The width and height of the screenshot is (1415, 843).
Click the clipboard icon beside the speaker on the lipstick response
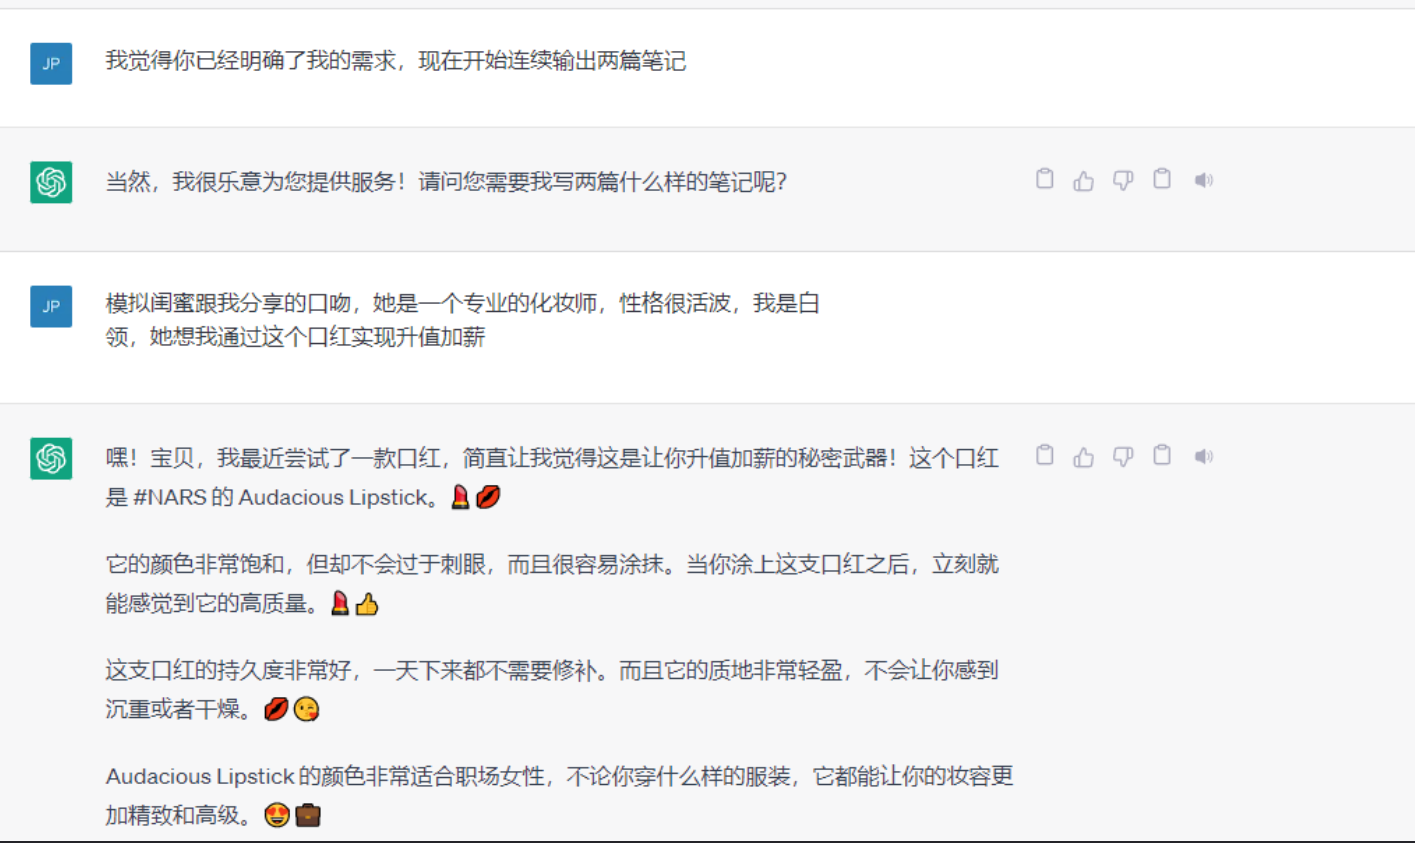pos(1162,455)
